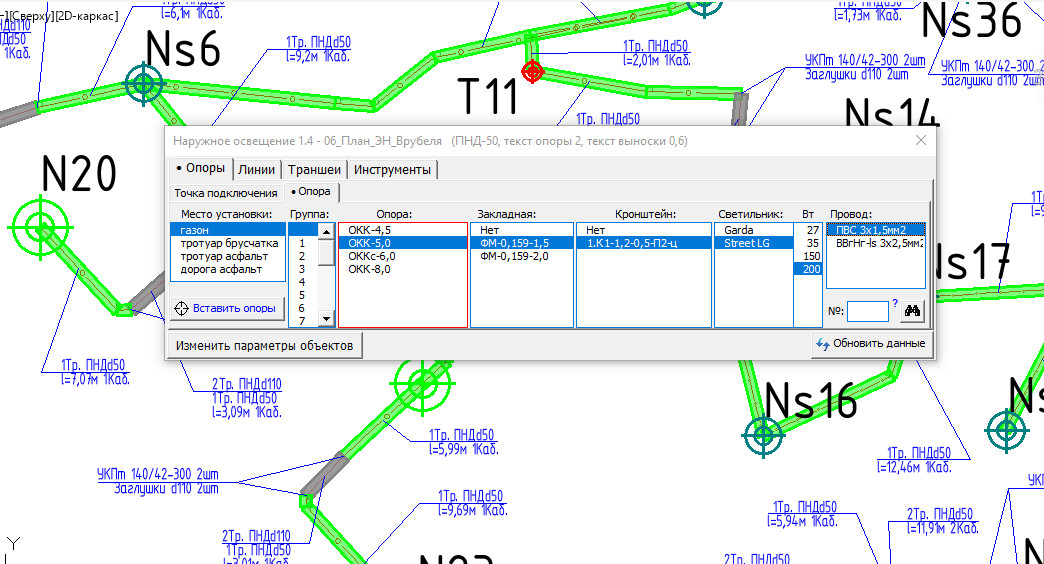
Task: Select ВВгНг-ls 3x2,5мм2 wire
Action: click(x=876, y=243)
